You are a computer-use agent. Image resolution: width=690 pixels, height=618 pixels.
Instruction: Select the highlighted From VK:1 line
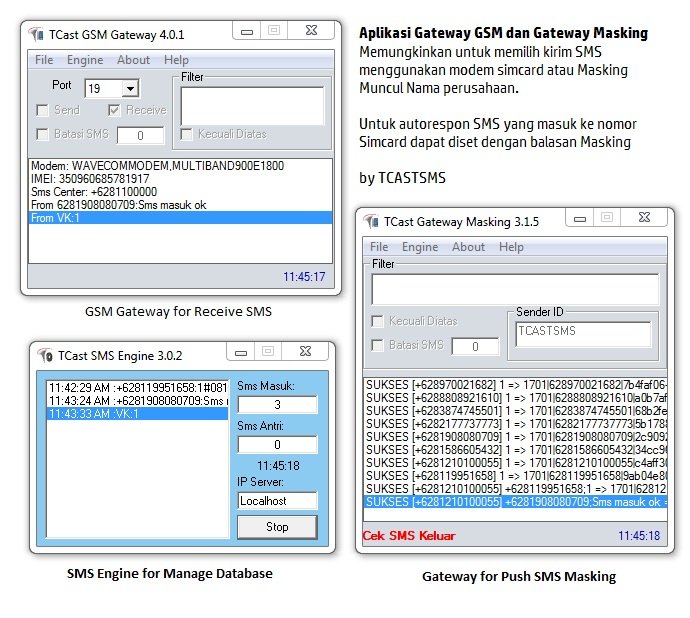(x=180, y=218)
